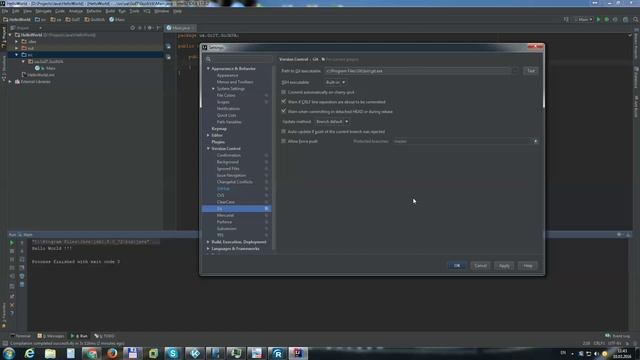The width and height of the screenshot is (640, 360).
Task: Open the File menu in IntelliJ
Action: coord(5,11)
